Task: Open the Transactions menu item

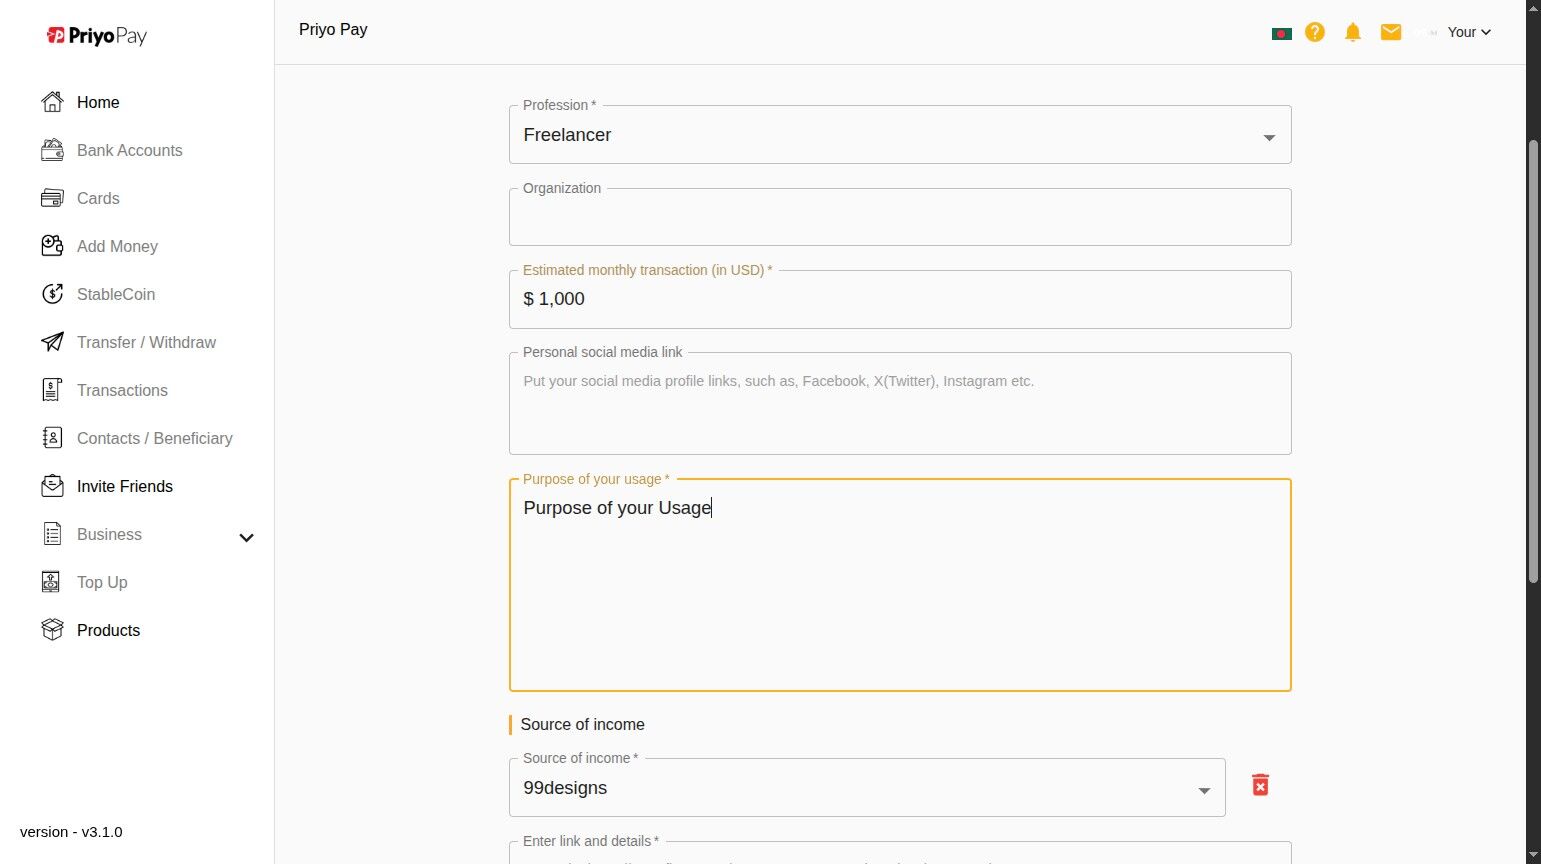Action: pyautogui.click(x=122, y=390)
